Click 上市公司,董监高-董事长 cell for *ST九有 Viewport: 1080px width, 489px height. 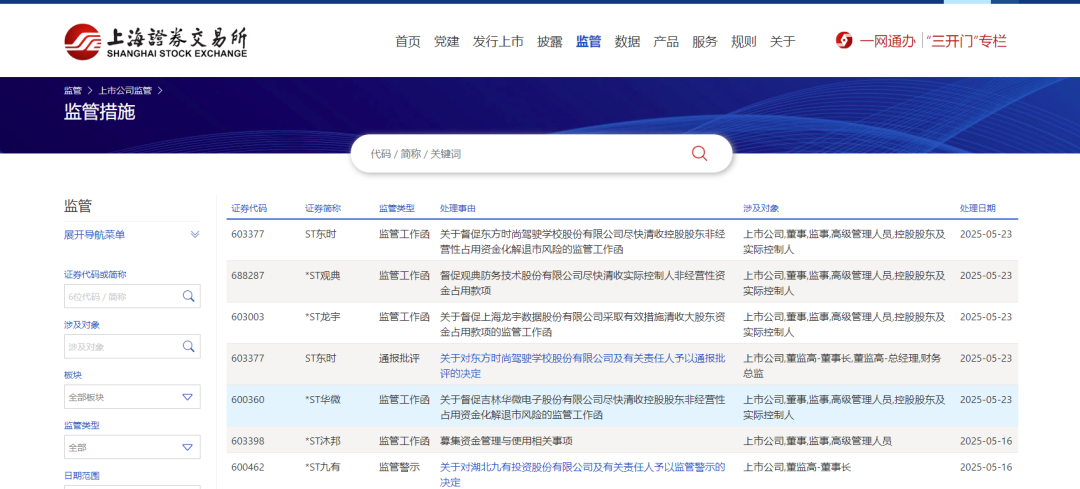[797, 467]
